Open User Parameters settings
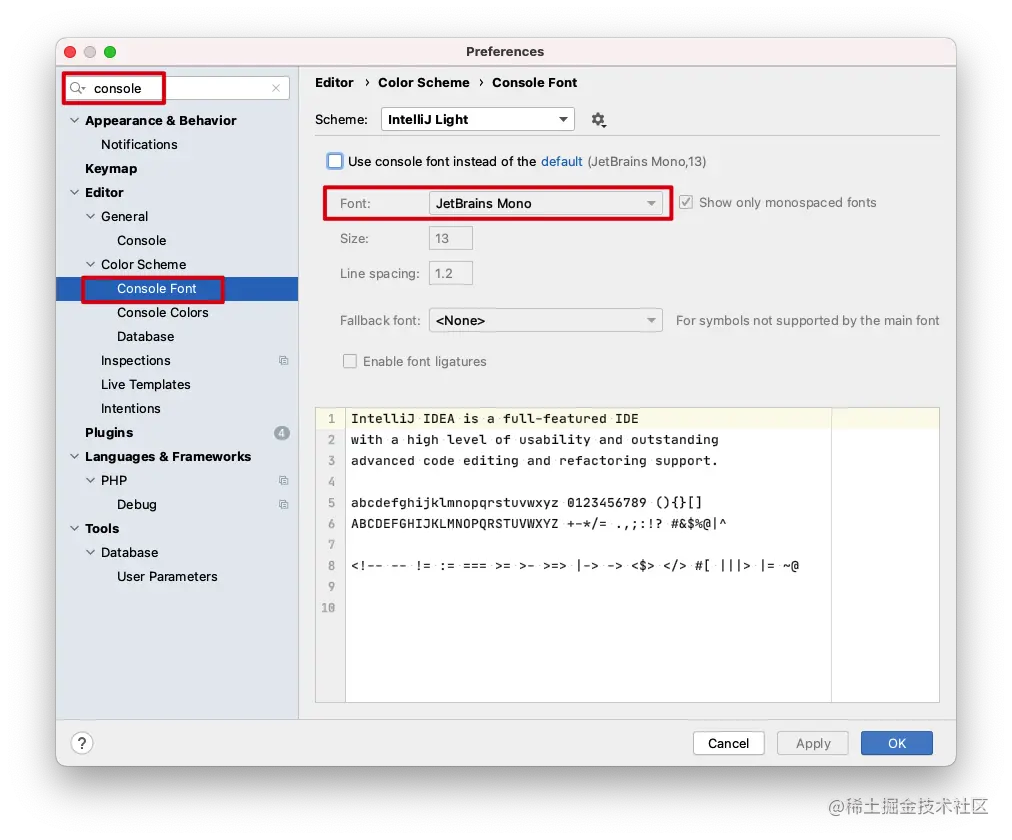 (167, 577)
